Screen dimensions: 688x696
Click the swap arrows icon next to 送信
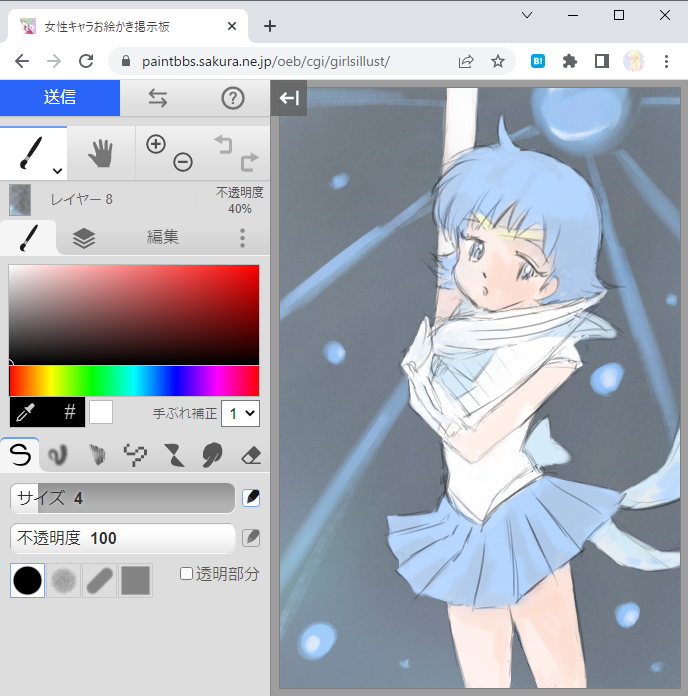point(158,98)
